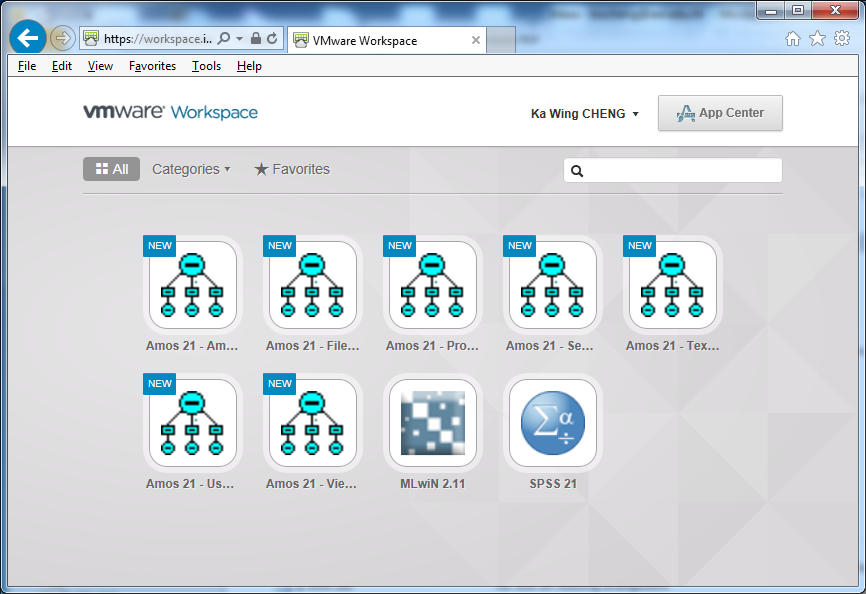Click the browser Forward arrow button

62,38
